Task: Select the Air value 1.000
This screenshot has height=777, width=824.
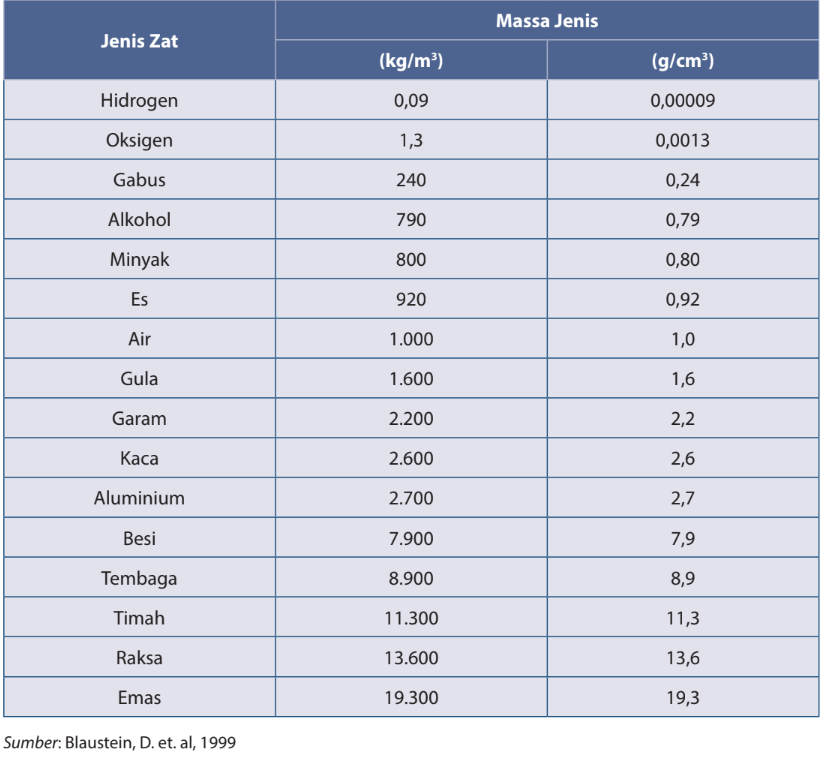Action: [411, 339]
